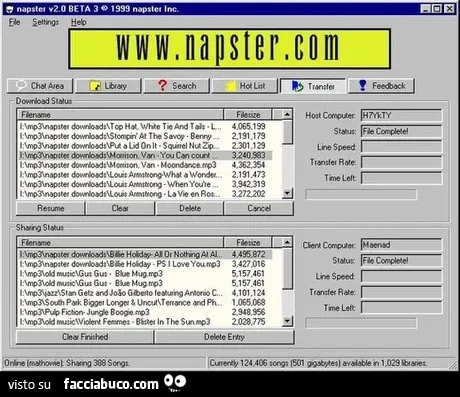Click the download progress bar

(361, 194)
